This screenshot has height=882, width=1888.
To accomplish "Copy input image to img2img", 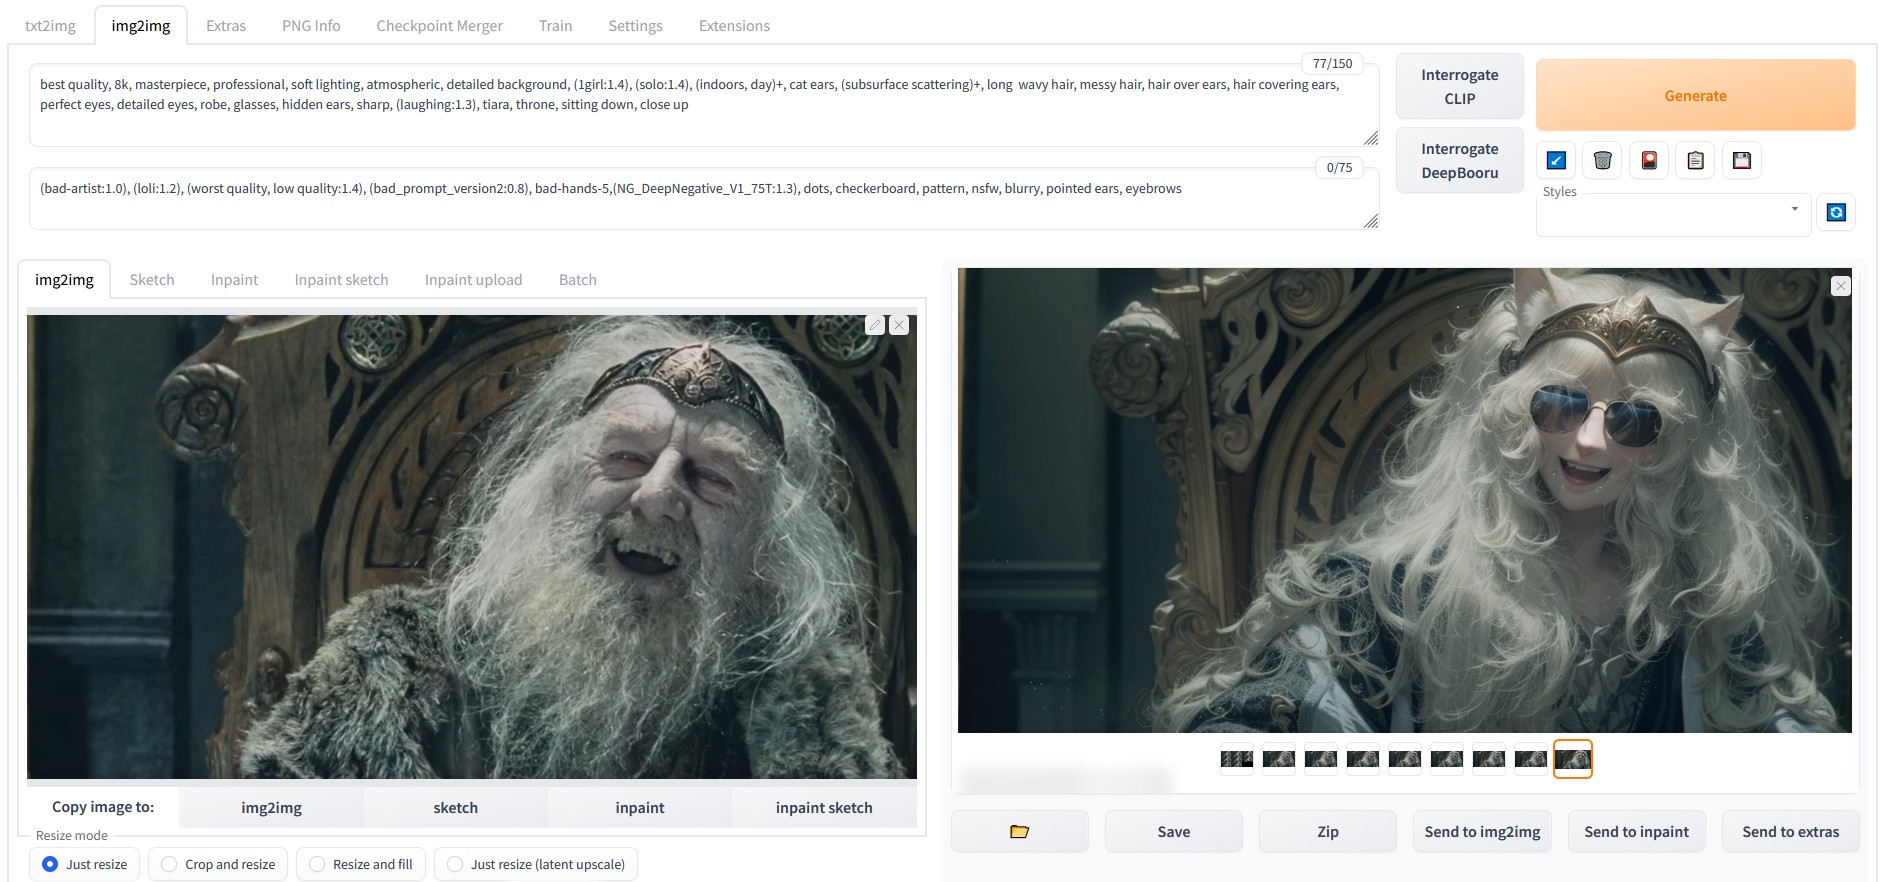I will [271, 807].
